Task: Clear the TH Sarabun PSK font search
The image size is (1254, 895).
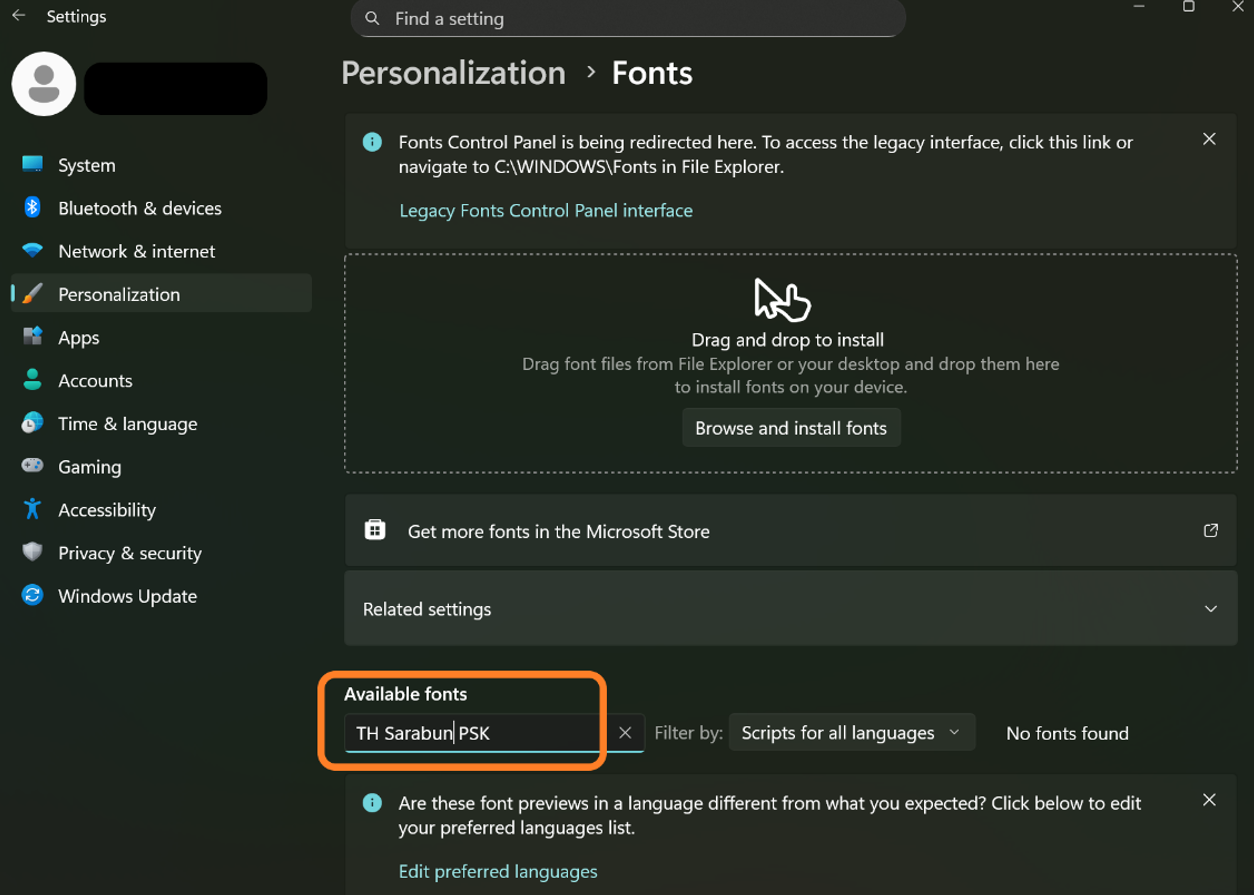Action: click(625, 733)
